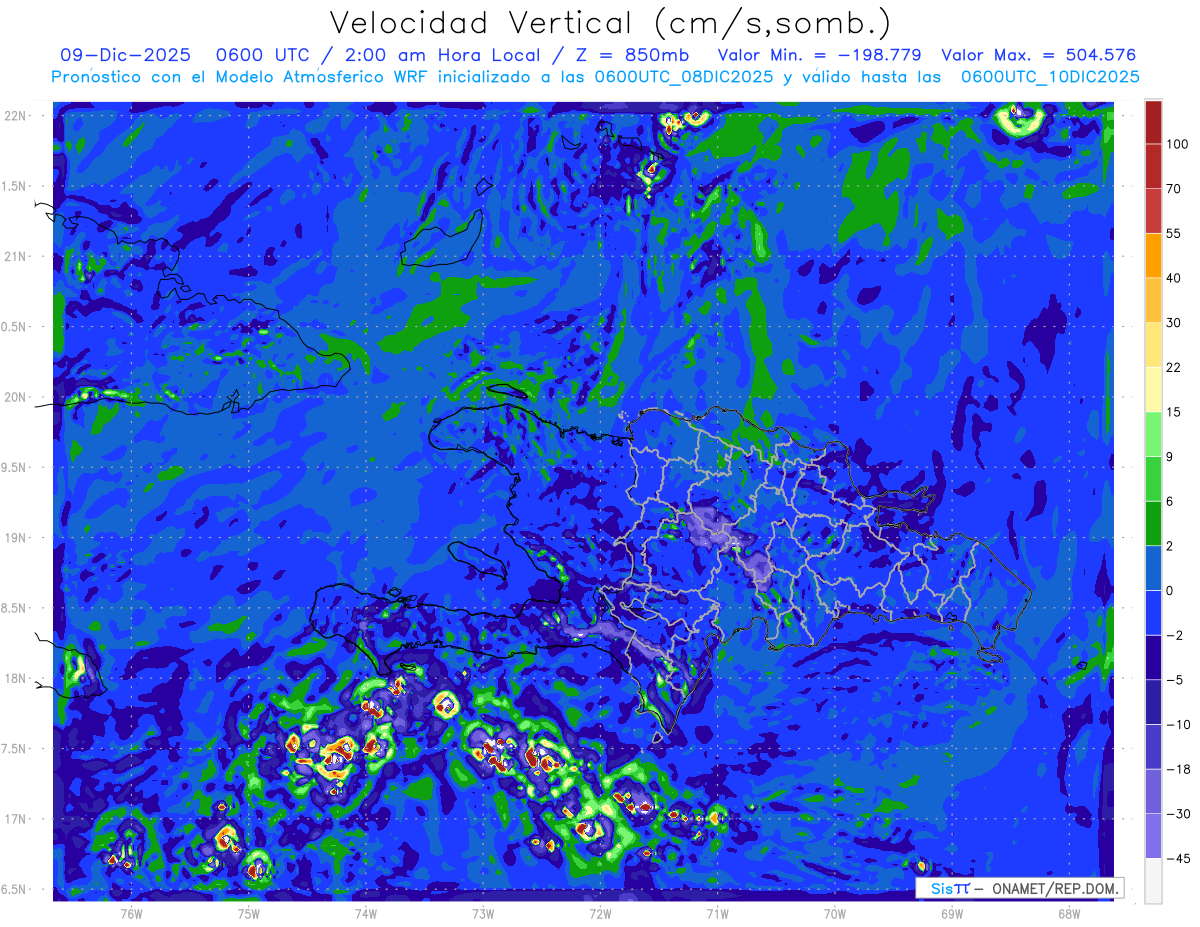Screen dimensions: 1200x927
Task: Click the longitude label "70W"
Action: [835, 914]
